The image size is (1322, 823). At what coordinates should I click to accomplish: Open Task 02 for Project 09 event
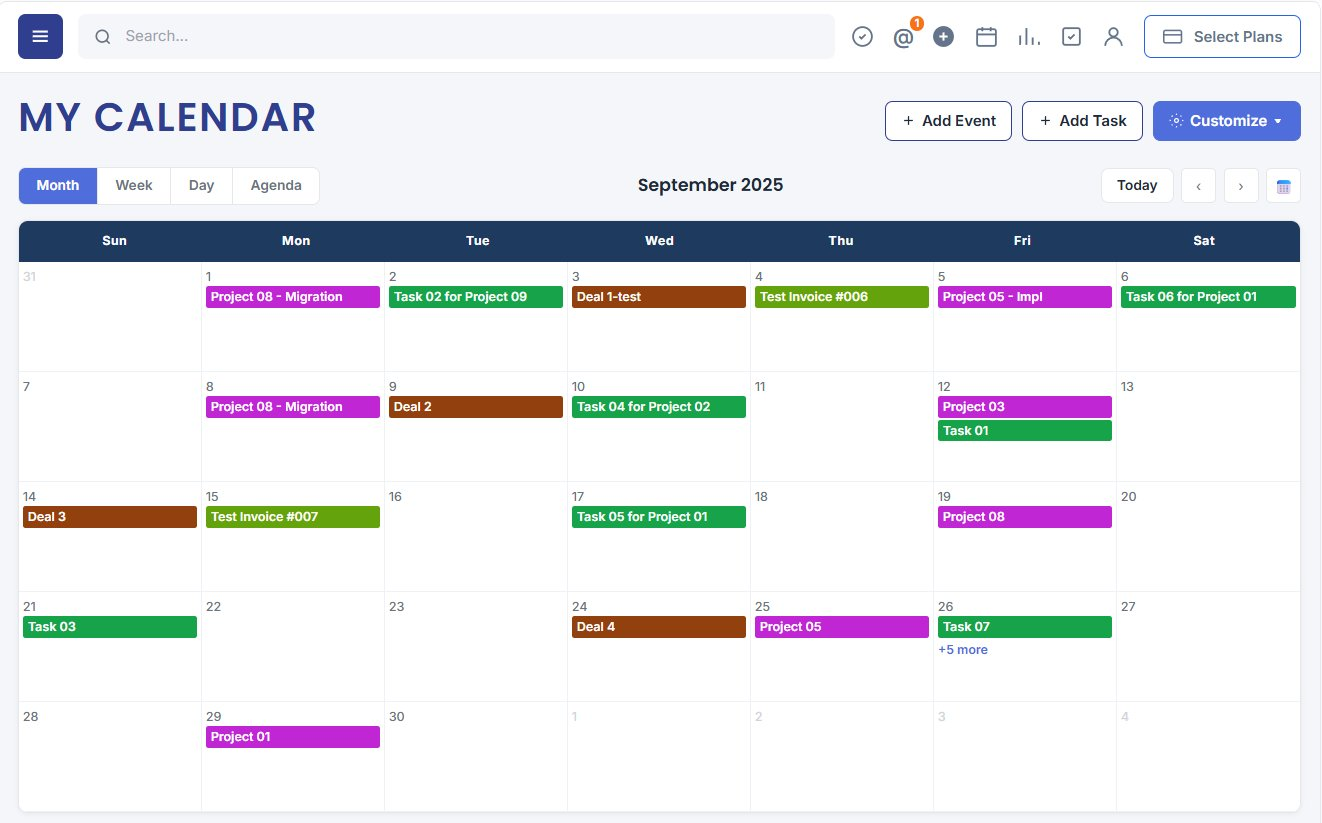click(476, 297)
